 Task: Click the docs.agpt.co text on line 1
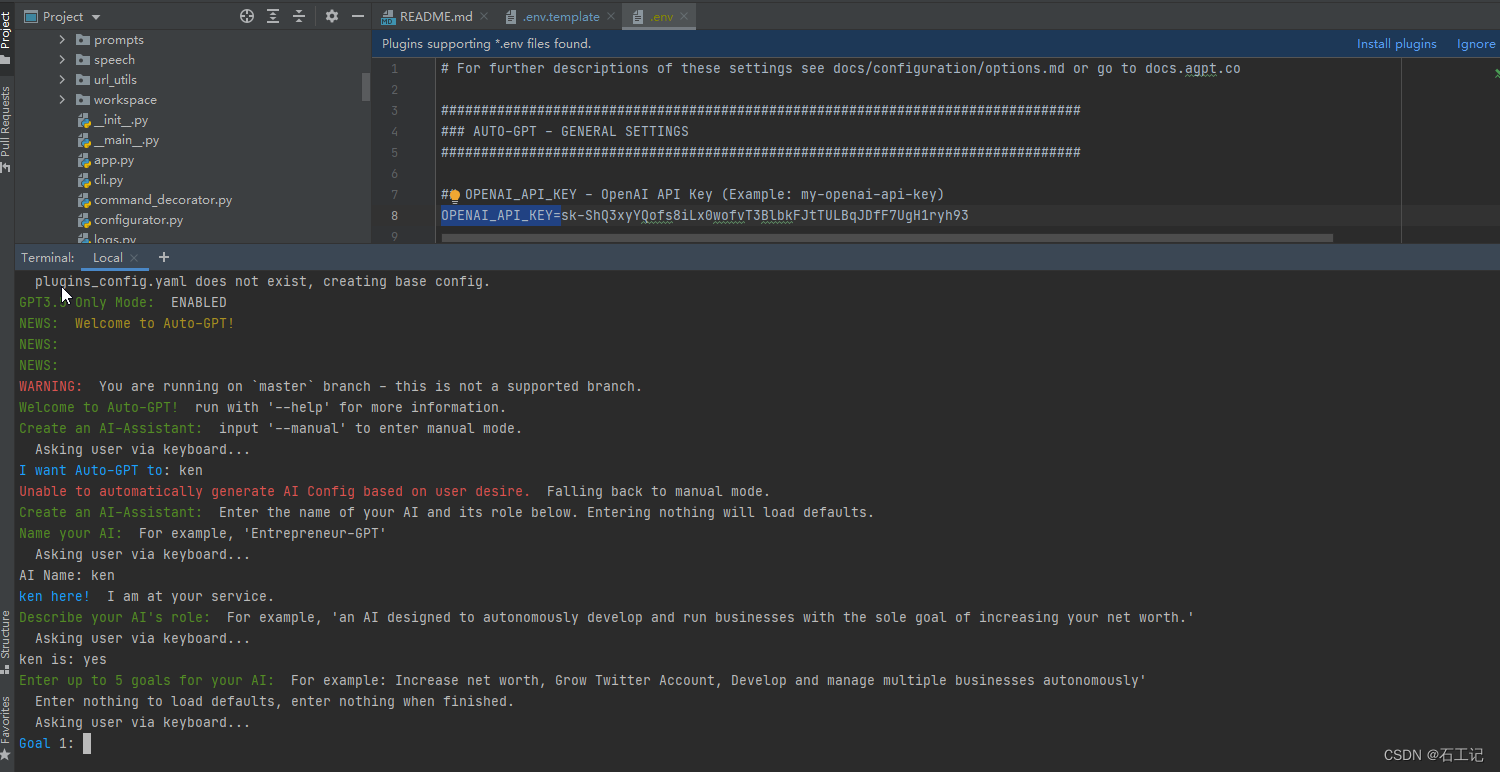coord(1193,69)
